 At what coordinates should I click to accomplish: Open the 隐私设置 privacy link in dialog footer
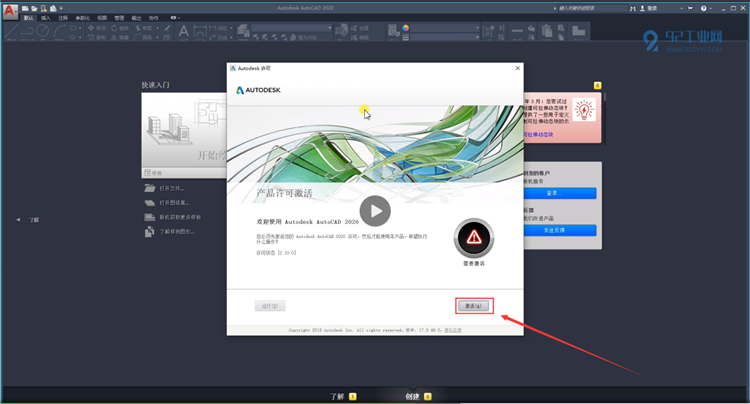(x=452, y=330)
